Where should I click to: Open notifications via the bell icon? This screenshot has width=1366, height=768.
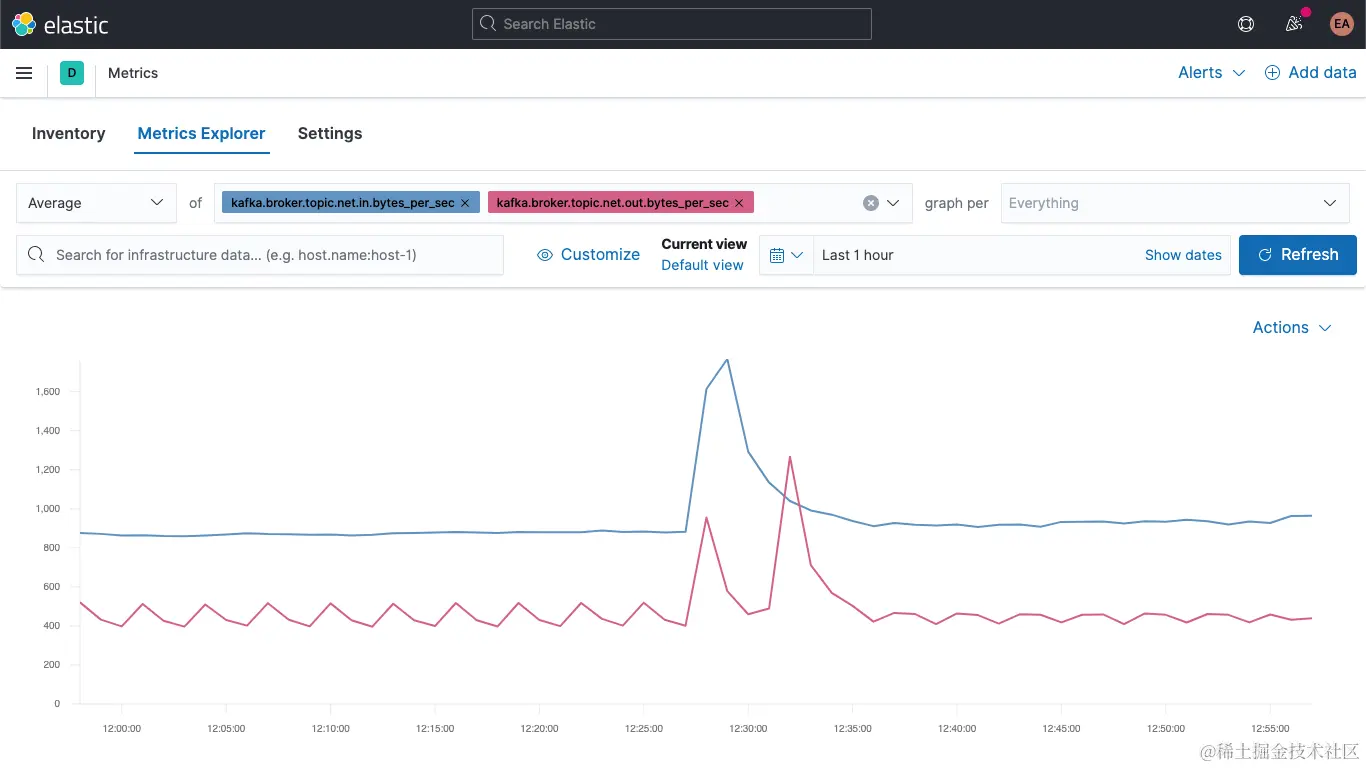[x=1293, y=23]
